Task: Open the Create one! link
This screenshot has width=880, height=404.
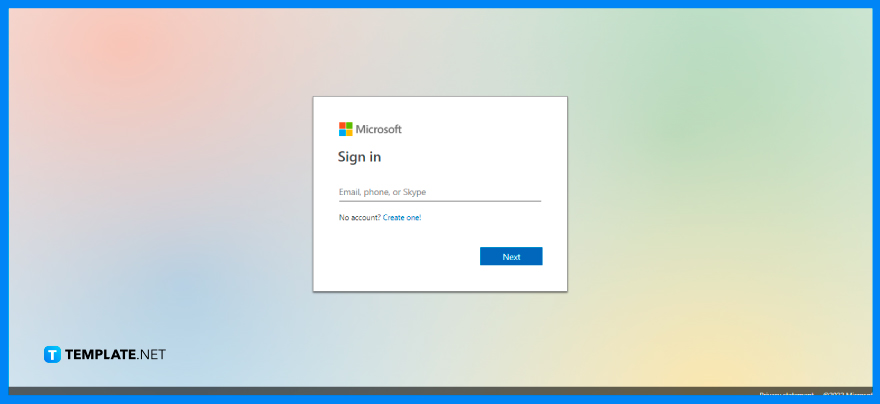Action: (402, 217)
